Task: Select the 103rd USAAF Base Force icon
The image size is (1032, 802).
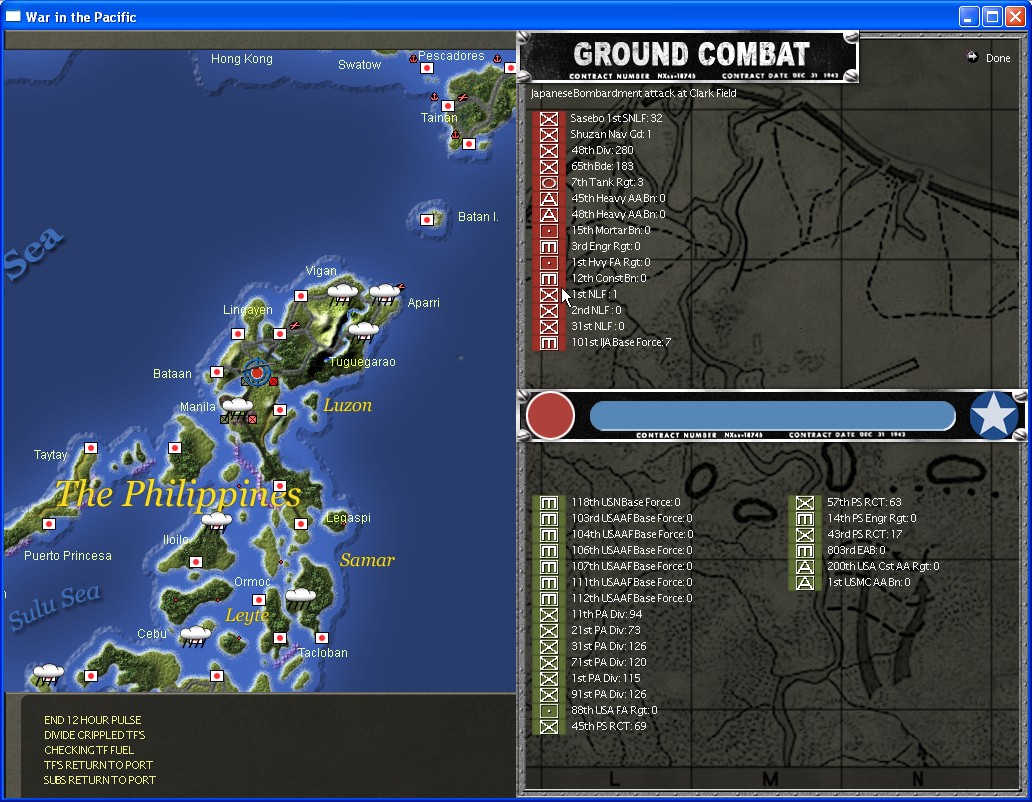Action: pos(549,519)
